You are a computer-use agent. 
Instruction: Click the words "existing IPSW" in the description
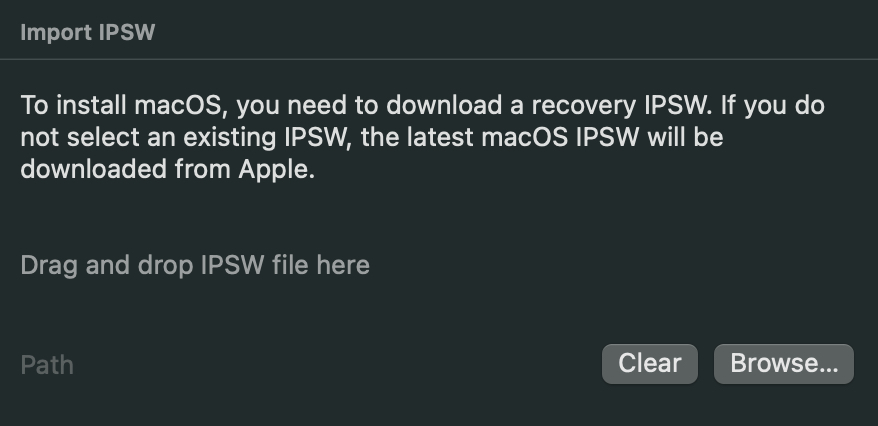coord(263,137)
